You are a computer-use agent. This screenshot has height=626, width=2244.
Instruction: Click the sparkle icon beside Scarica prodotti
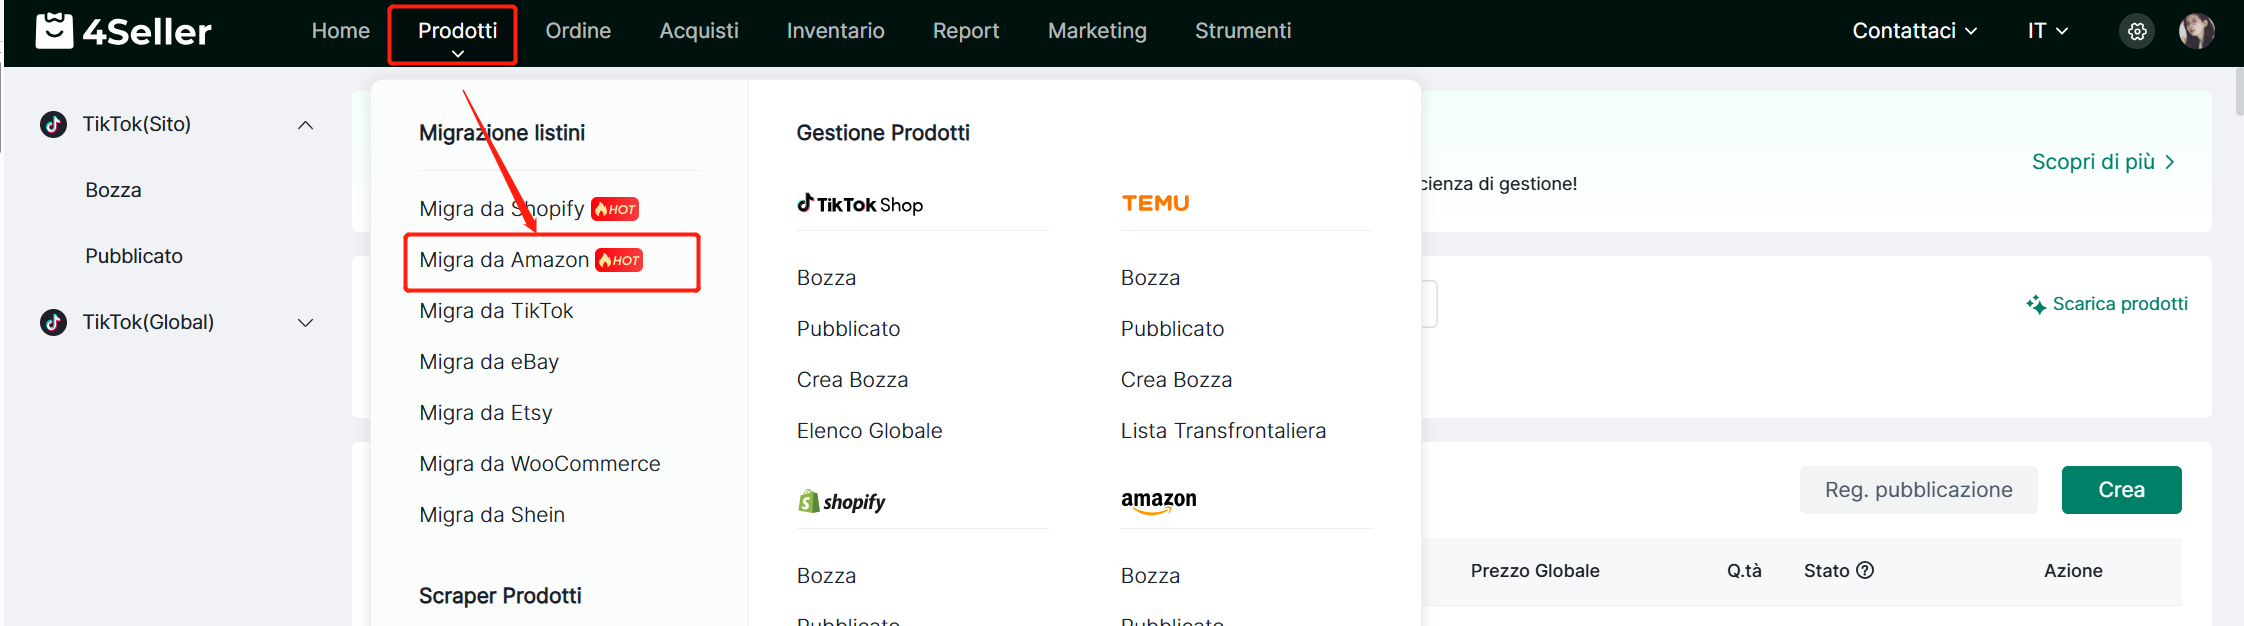point(2036,304)
